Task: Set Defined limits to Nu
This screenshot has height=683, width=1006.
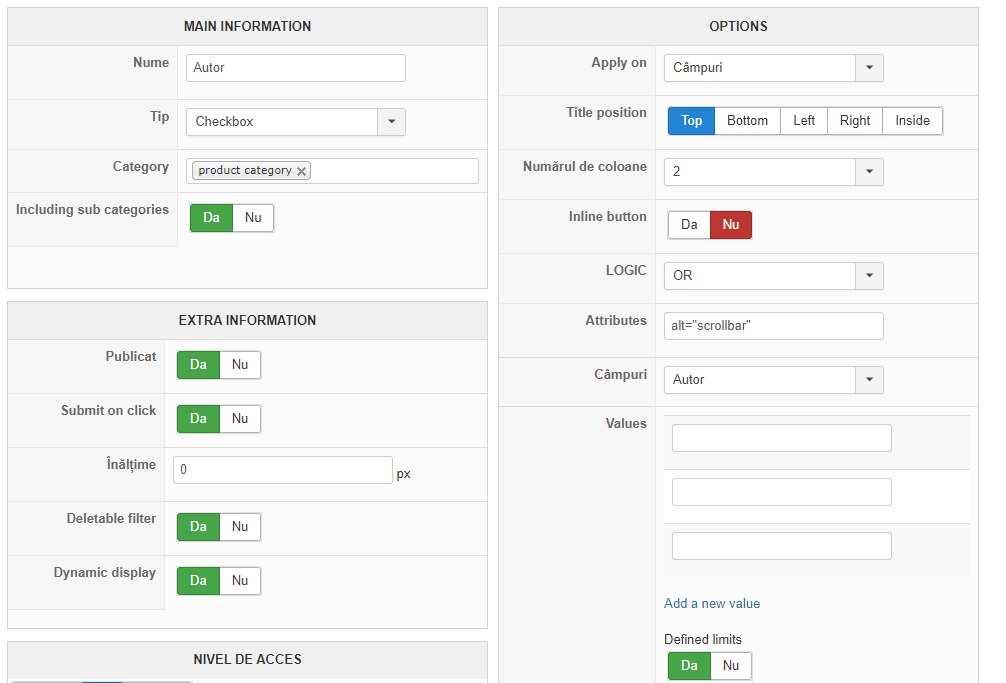Action: coord(731,666)
